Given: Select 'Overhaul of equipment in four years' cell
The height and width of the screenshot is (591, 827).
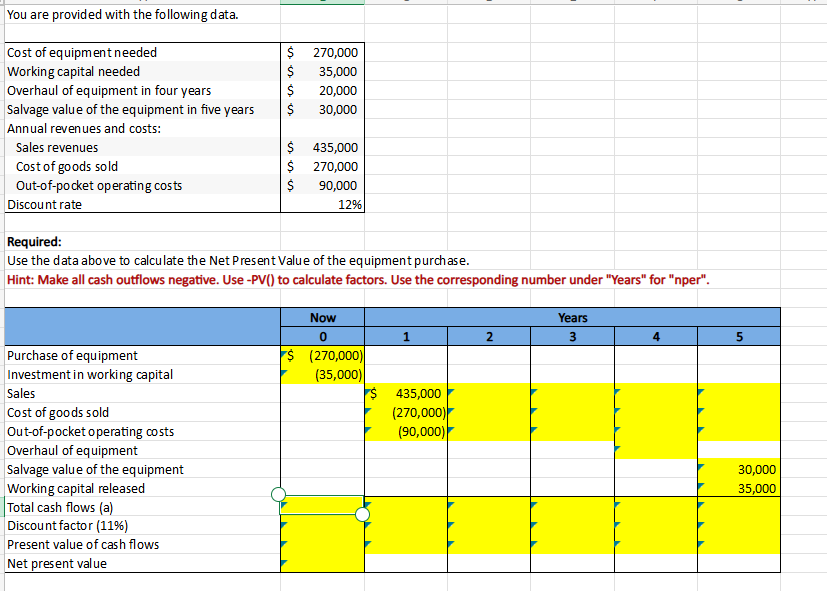Looking at the screenshot, I should click(142, 91).
